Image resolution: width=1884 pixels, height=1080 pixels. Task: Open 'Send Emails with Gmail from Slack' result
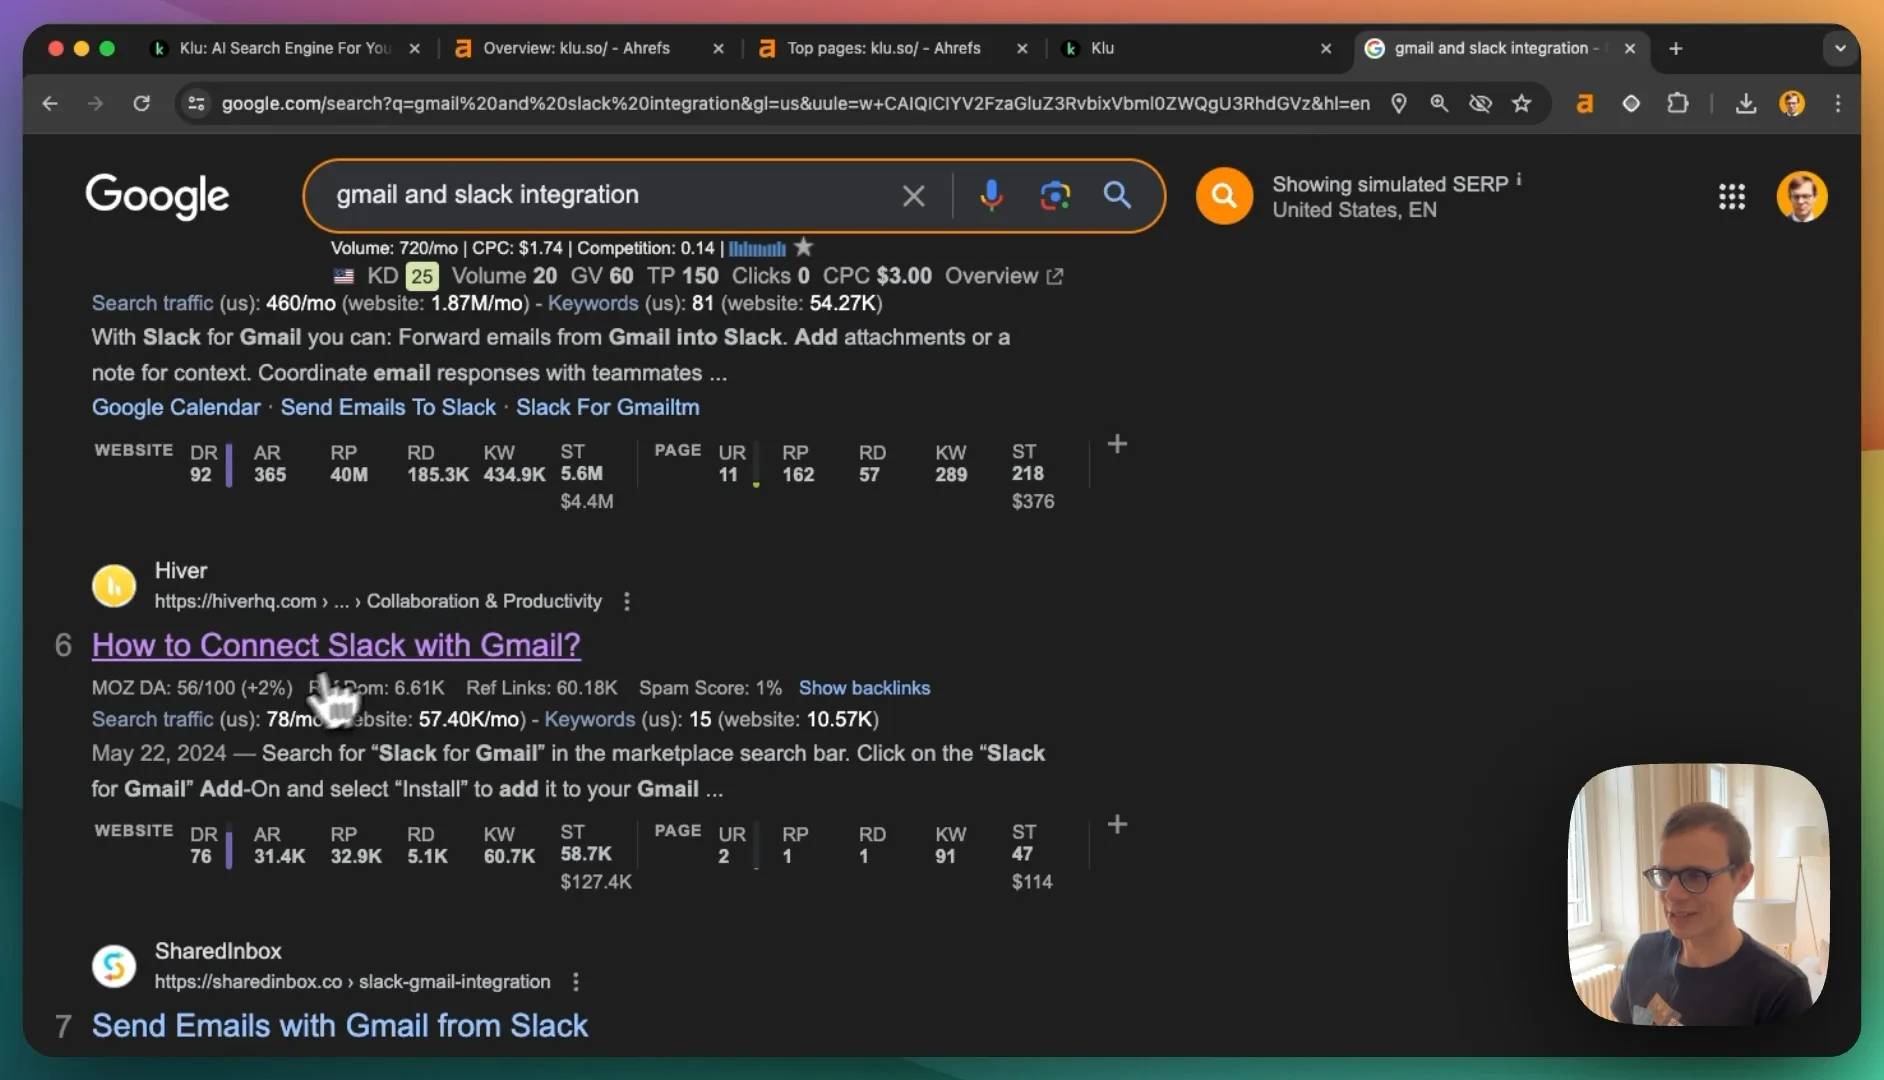point(340,1026)
